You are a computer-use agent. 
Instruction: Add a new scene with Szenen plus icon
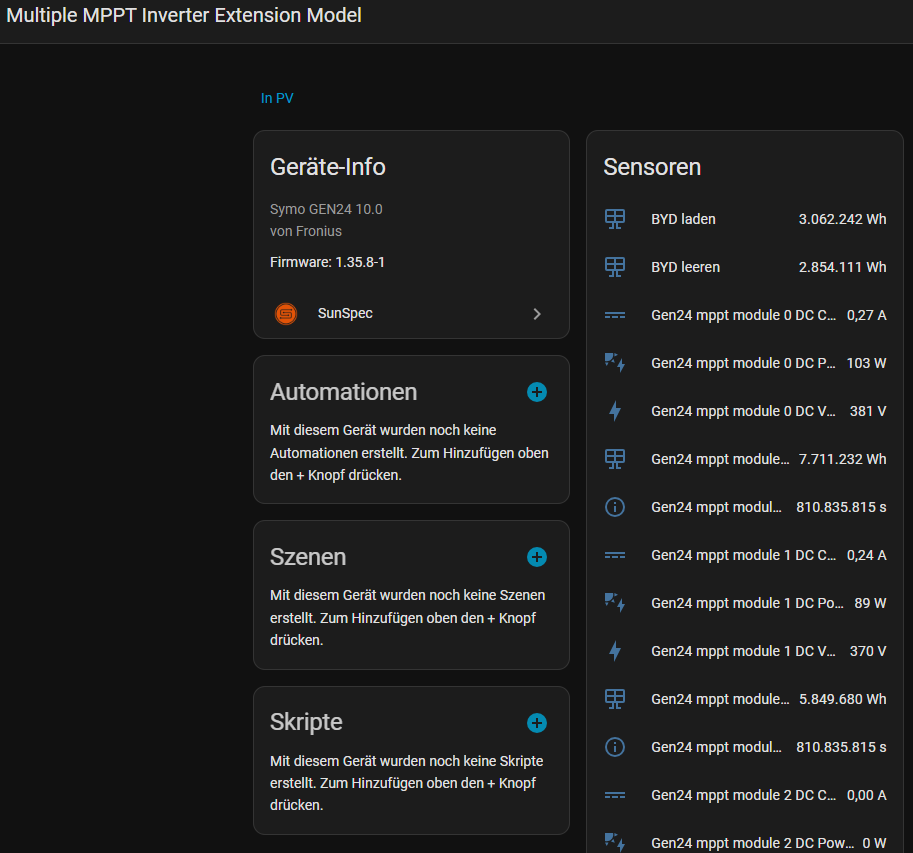click(x=537, y=557)
